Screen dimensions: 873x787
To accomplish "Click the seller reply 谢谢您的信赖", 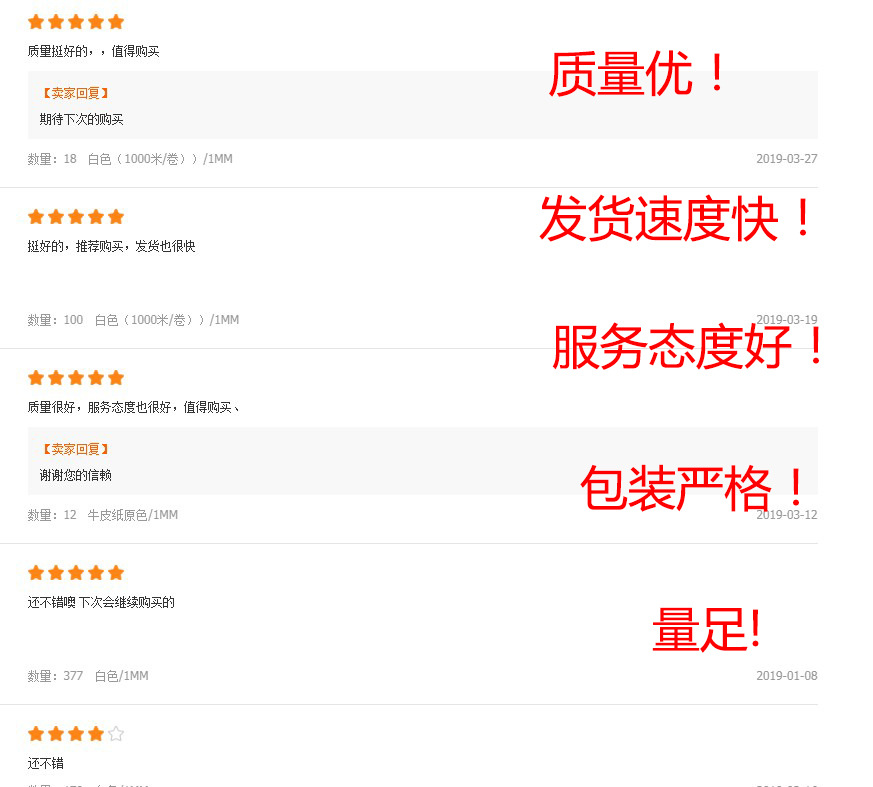I will (75, 475).
